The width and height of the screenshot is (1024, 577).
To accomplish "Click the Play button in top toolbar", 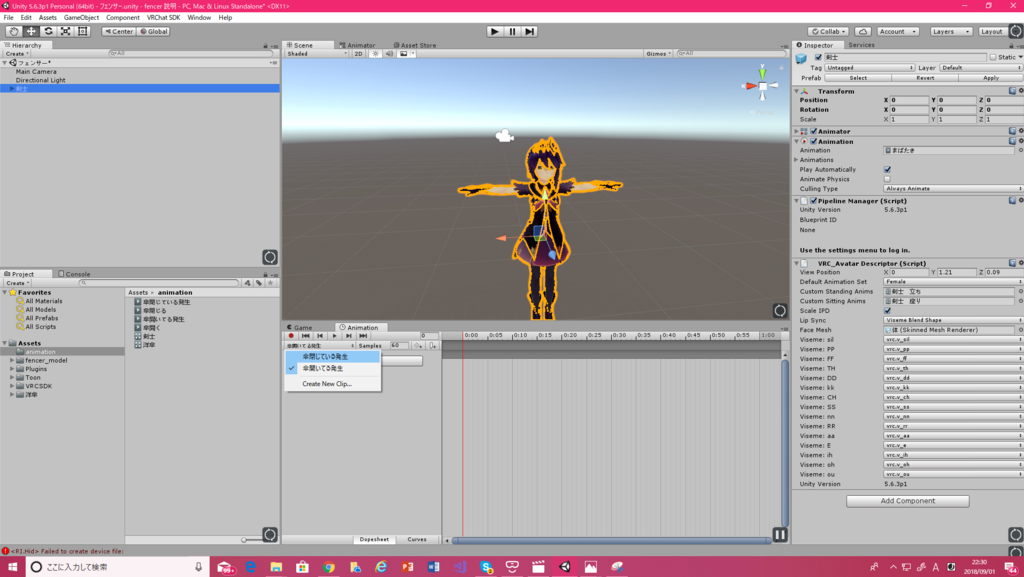I will coord(494,31).
